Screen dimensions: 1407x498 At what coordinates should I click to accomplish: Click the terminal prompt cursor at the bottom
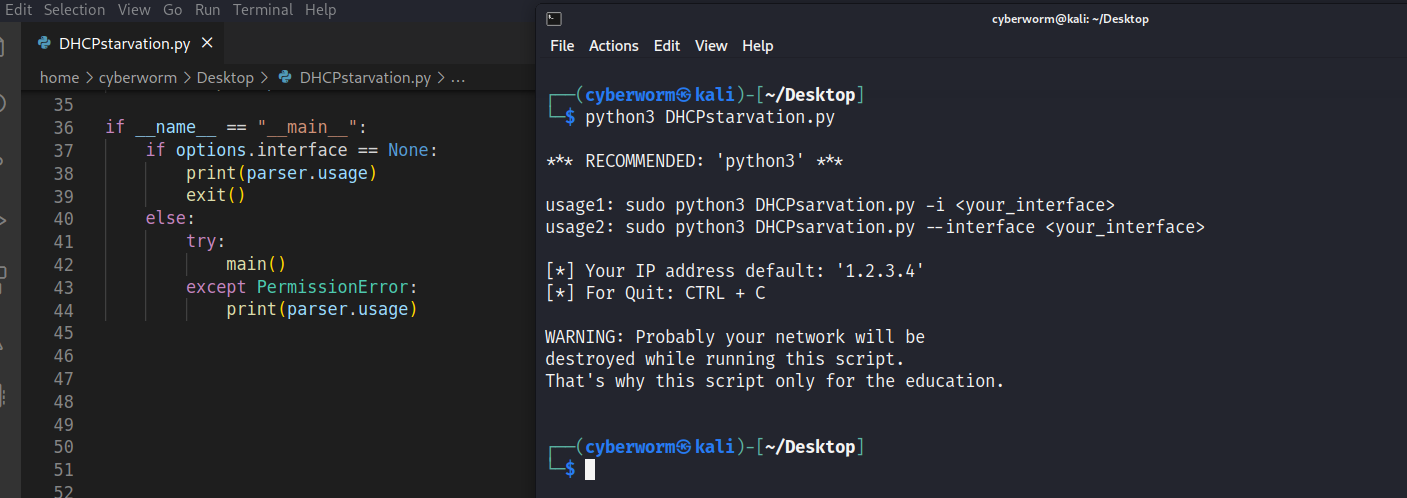pyautogui.click(x=590, y=469)
